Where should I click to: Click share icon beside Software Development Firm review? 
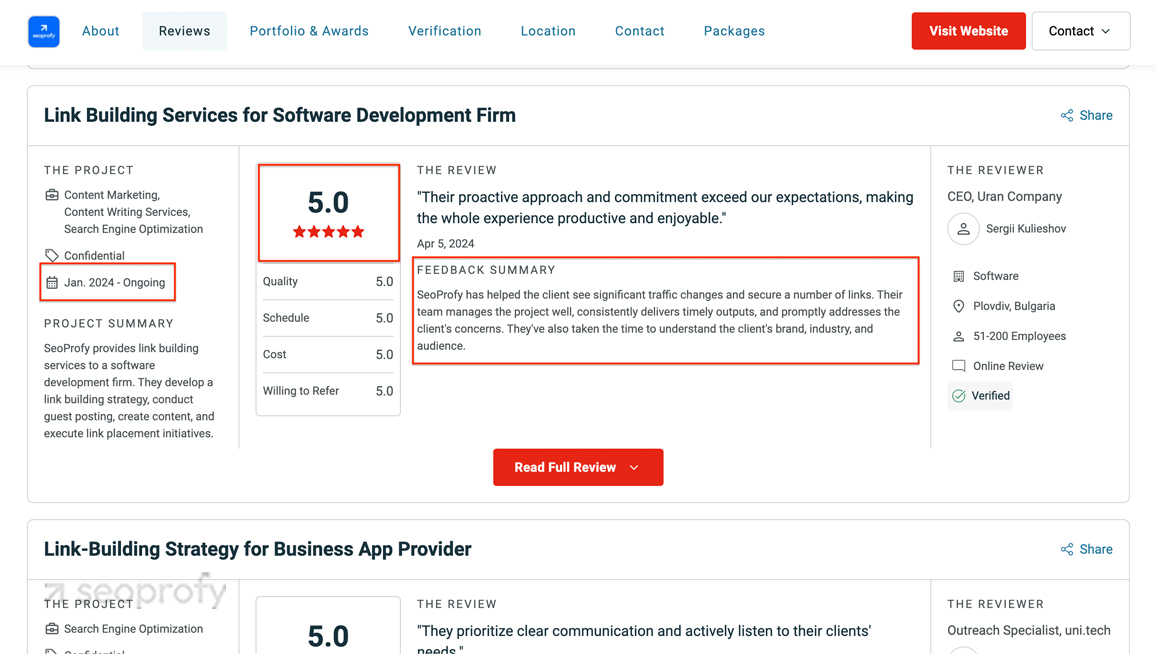click(1067, 115)
